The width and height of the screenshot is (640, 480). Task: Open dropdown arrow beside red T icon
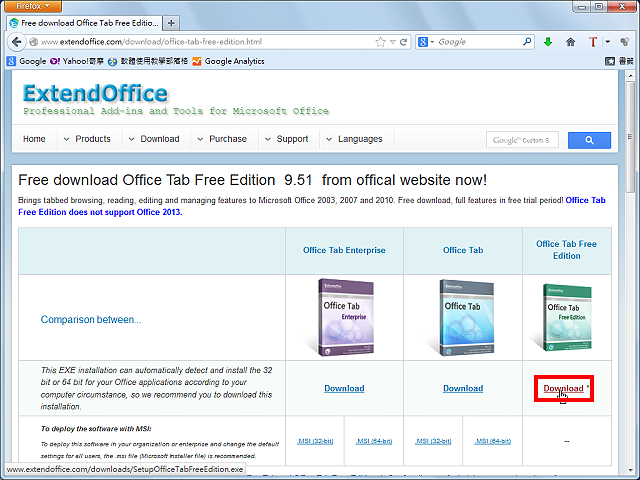[608, 42]
